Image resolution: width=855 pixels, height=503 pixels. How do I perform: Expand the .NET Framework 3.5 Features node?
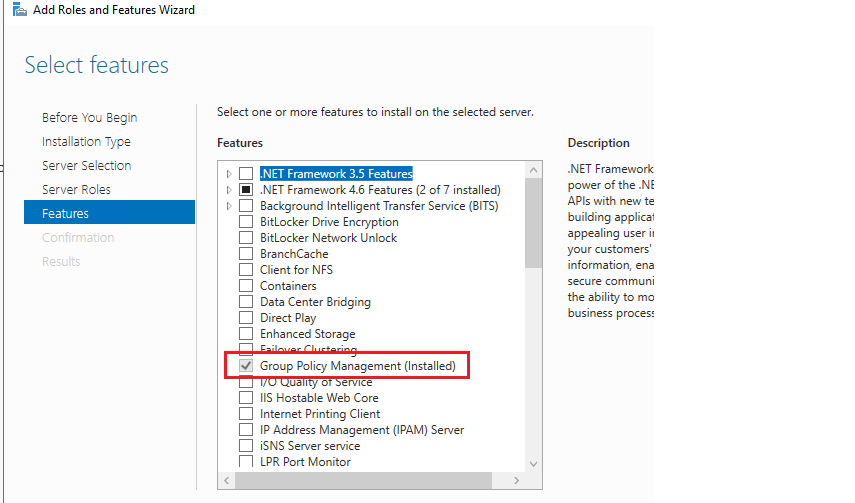click(x=229, y=174)
